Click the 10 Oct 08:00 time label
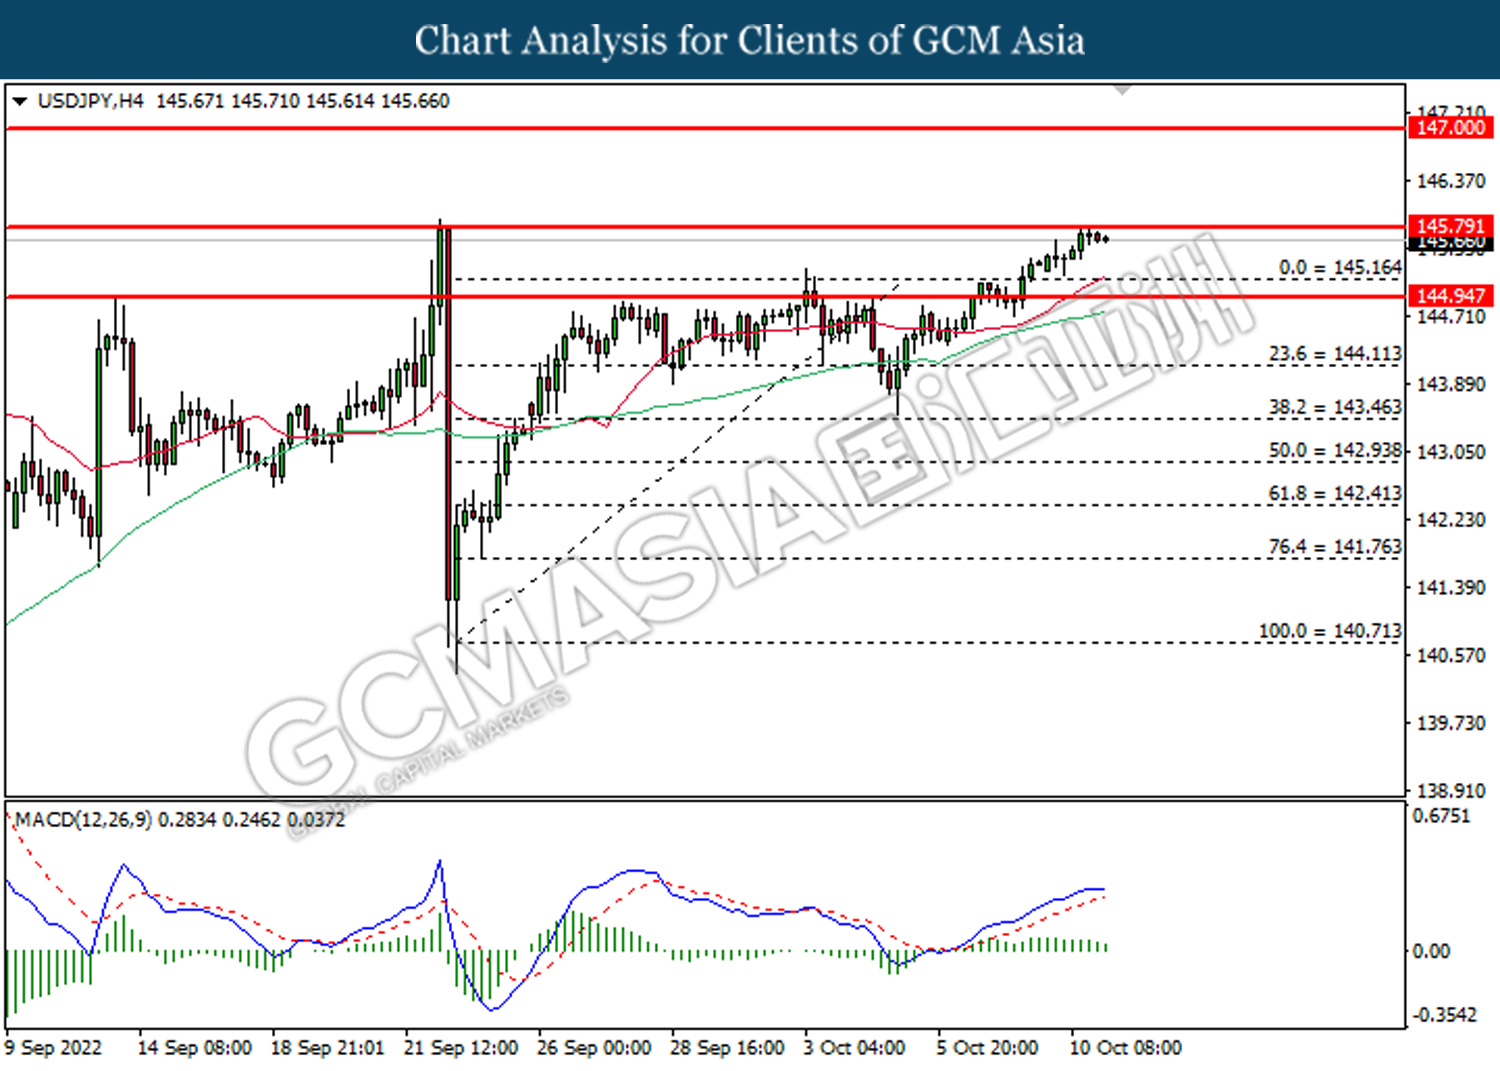1500x1071 pixels. 1126,1048
